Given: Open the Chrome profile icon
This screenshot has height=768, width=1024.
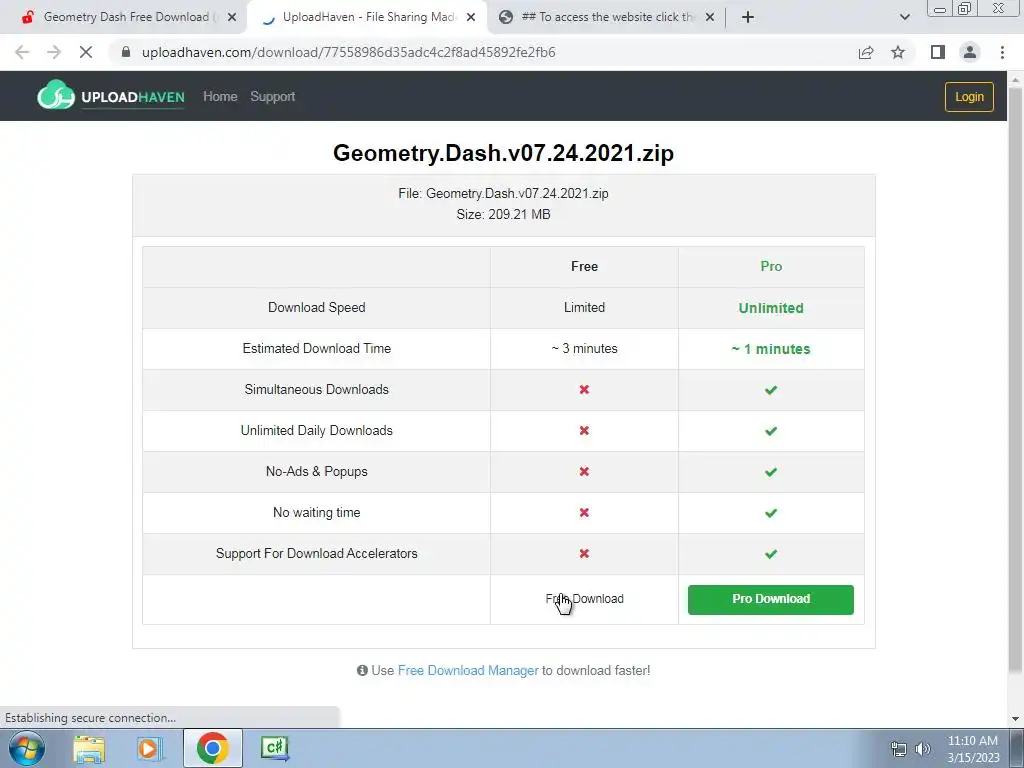Looking at the screenshot, I should coord(970,52).
